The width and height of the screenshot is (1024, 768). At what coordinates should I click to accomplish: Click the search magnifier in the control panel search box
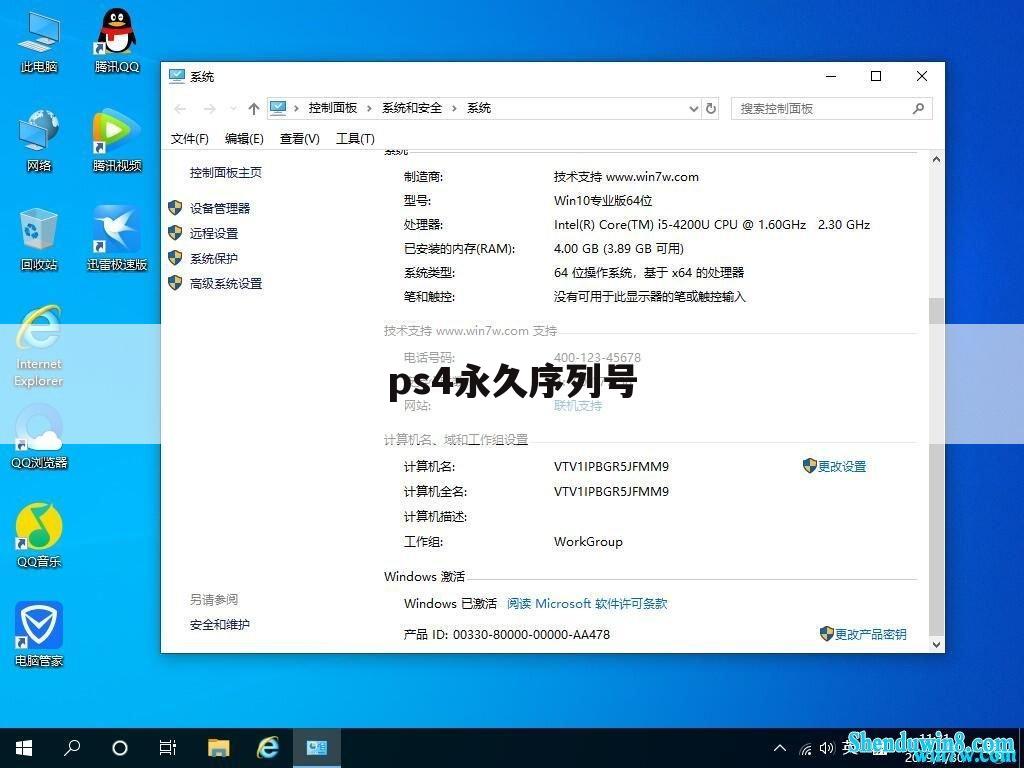[x=918, y=108]
